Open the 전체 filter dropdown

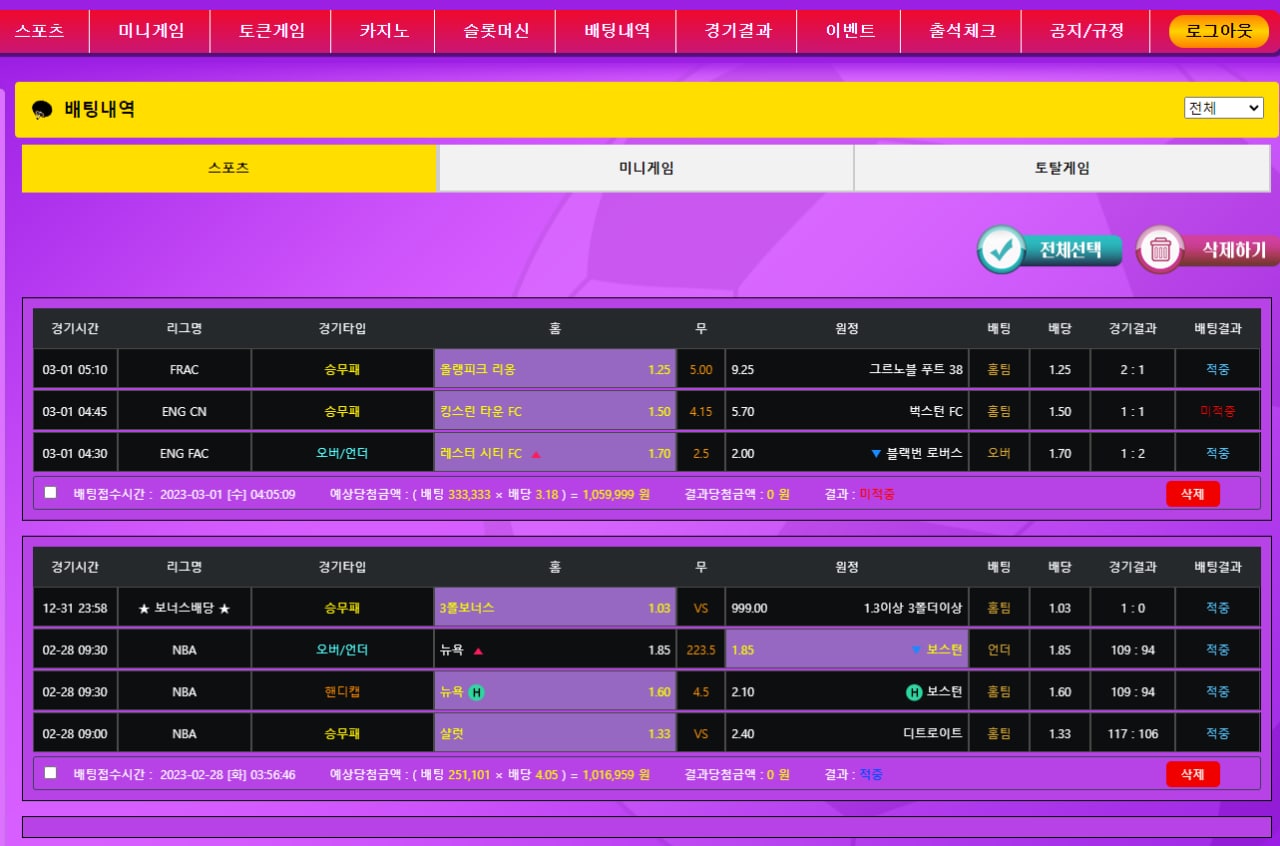pos(1224,108)
